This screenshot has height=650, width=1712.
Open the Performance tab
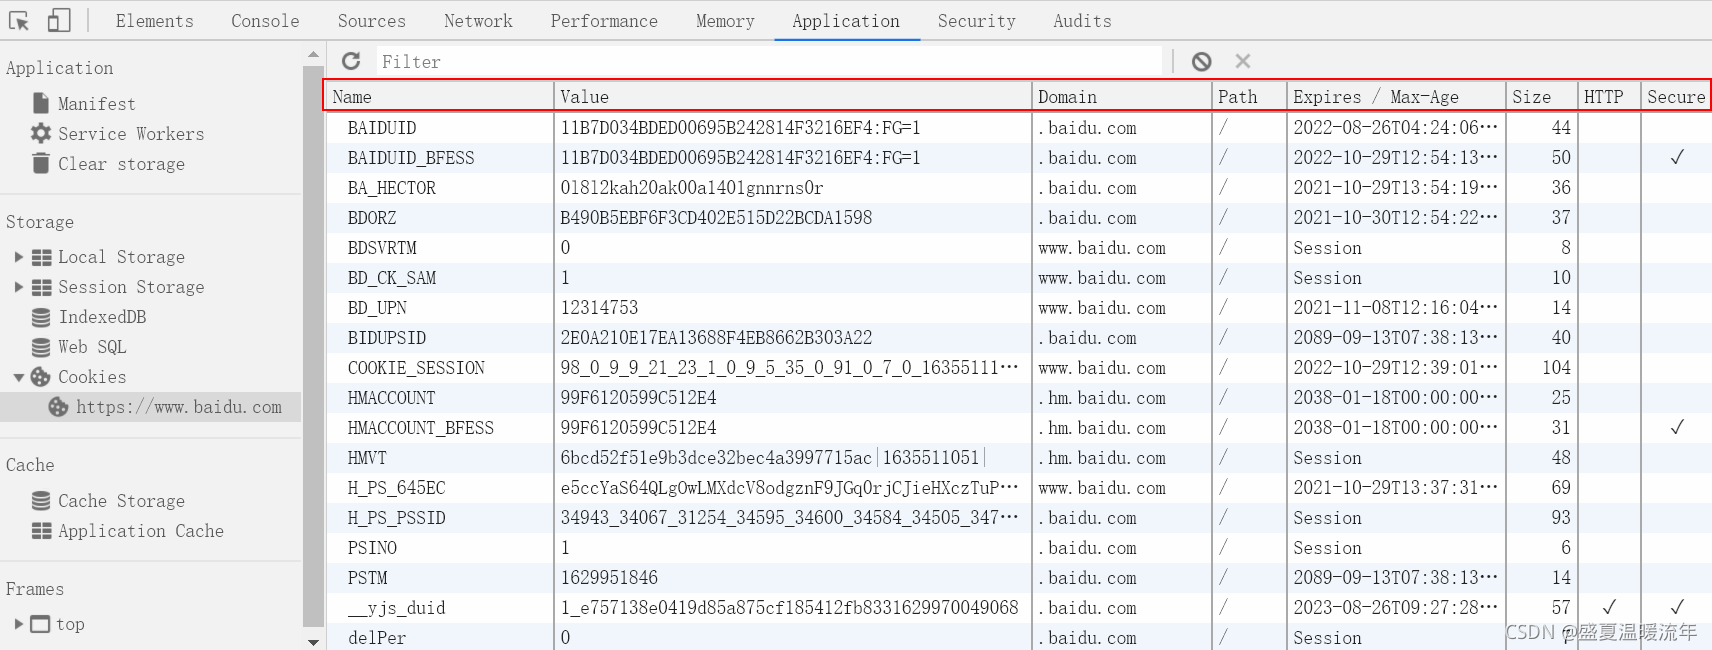pos(604,20)
